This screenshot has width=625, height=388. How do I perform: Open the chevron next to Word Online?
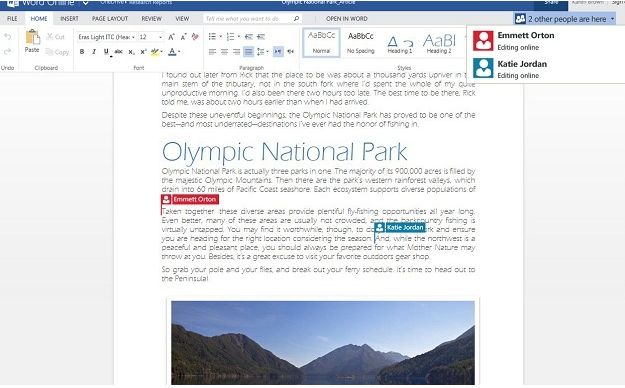tap(85, 3)
